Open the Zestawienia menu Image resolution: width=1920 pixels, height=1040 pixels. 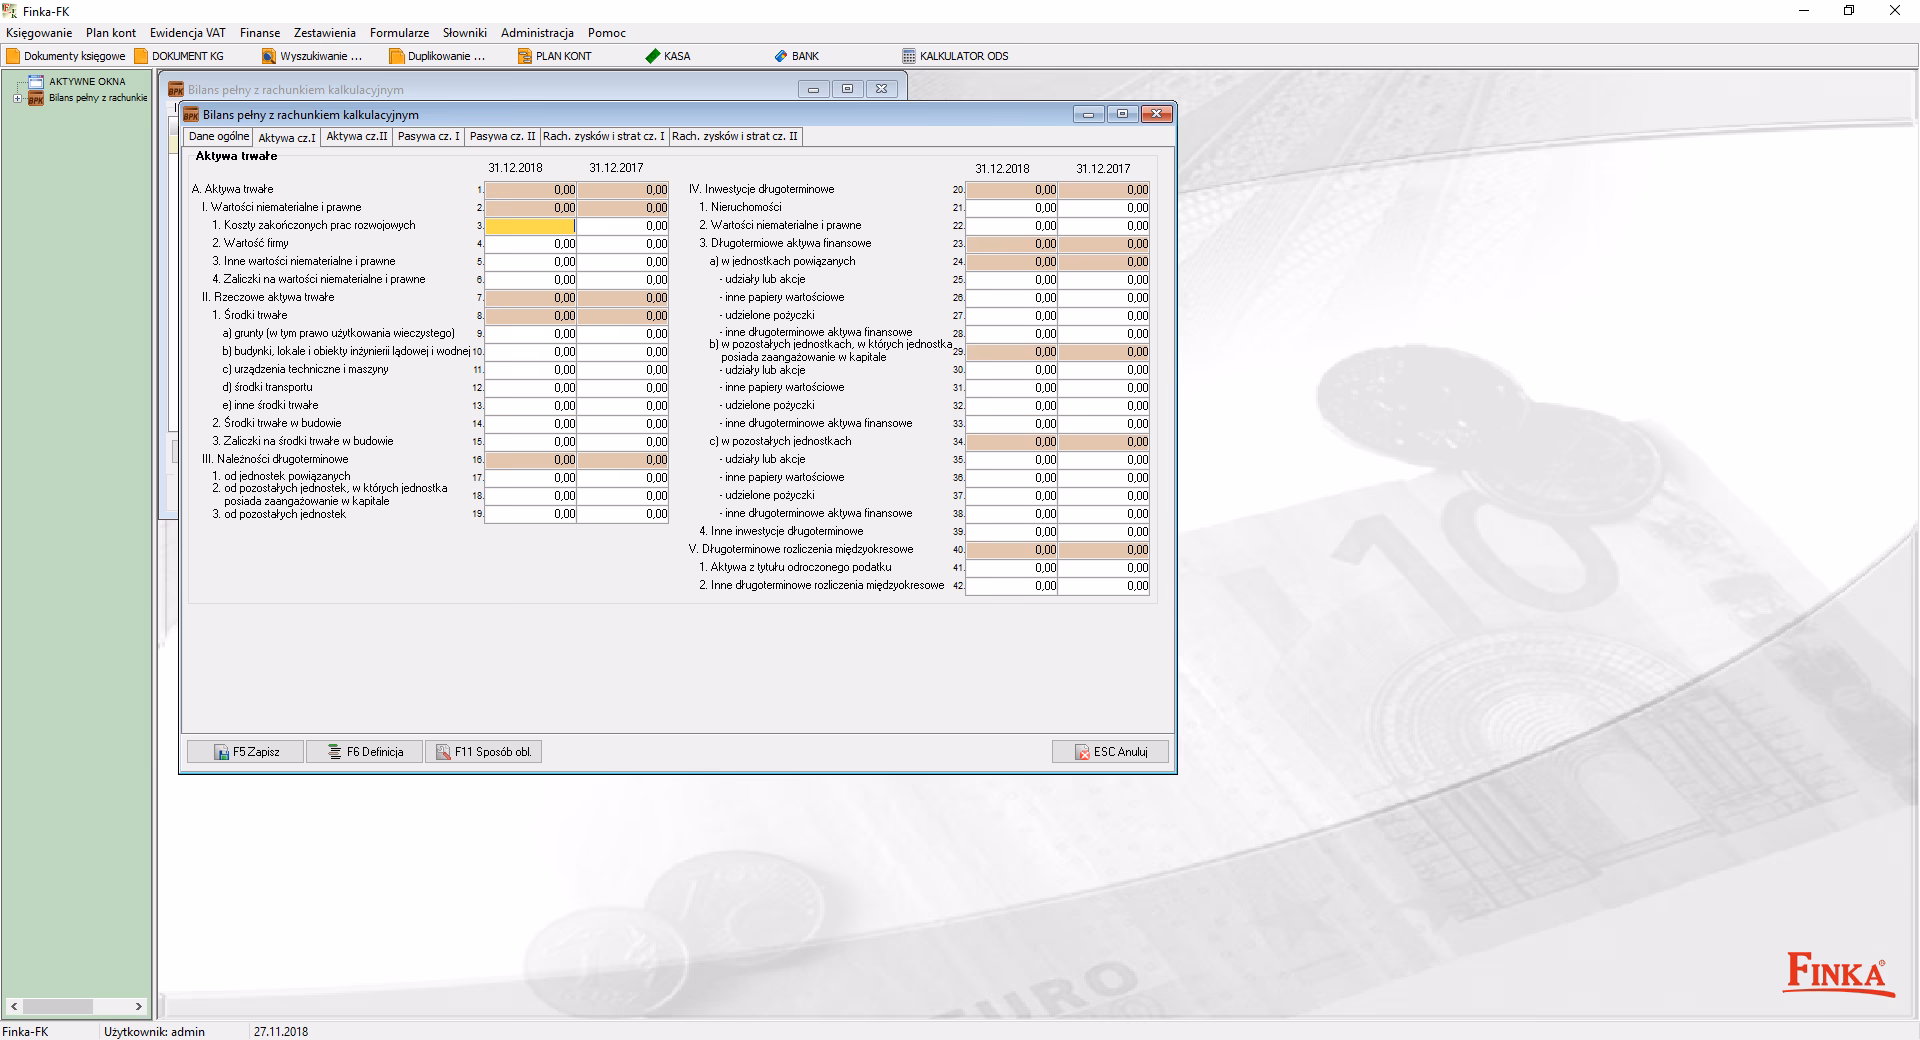pos(324,33)
